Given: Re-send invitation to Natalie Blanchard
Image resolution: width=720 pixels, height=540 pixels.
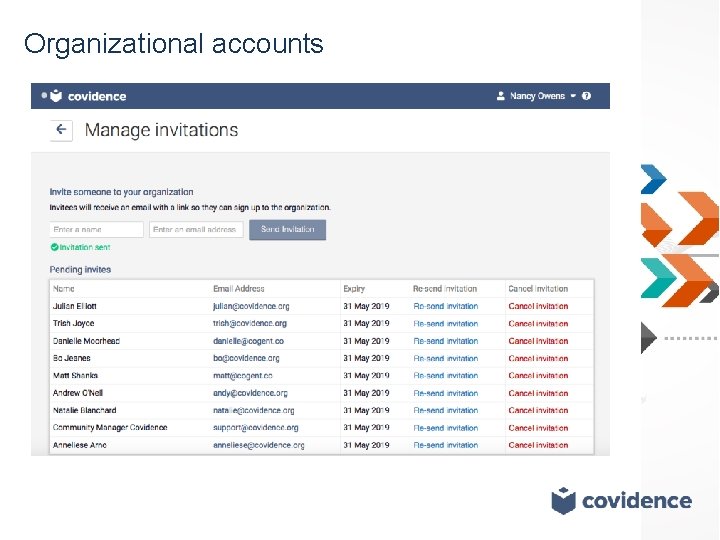Looking at the screenshot, I should click(x=446, y=411).
